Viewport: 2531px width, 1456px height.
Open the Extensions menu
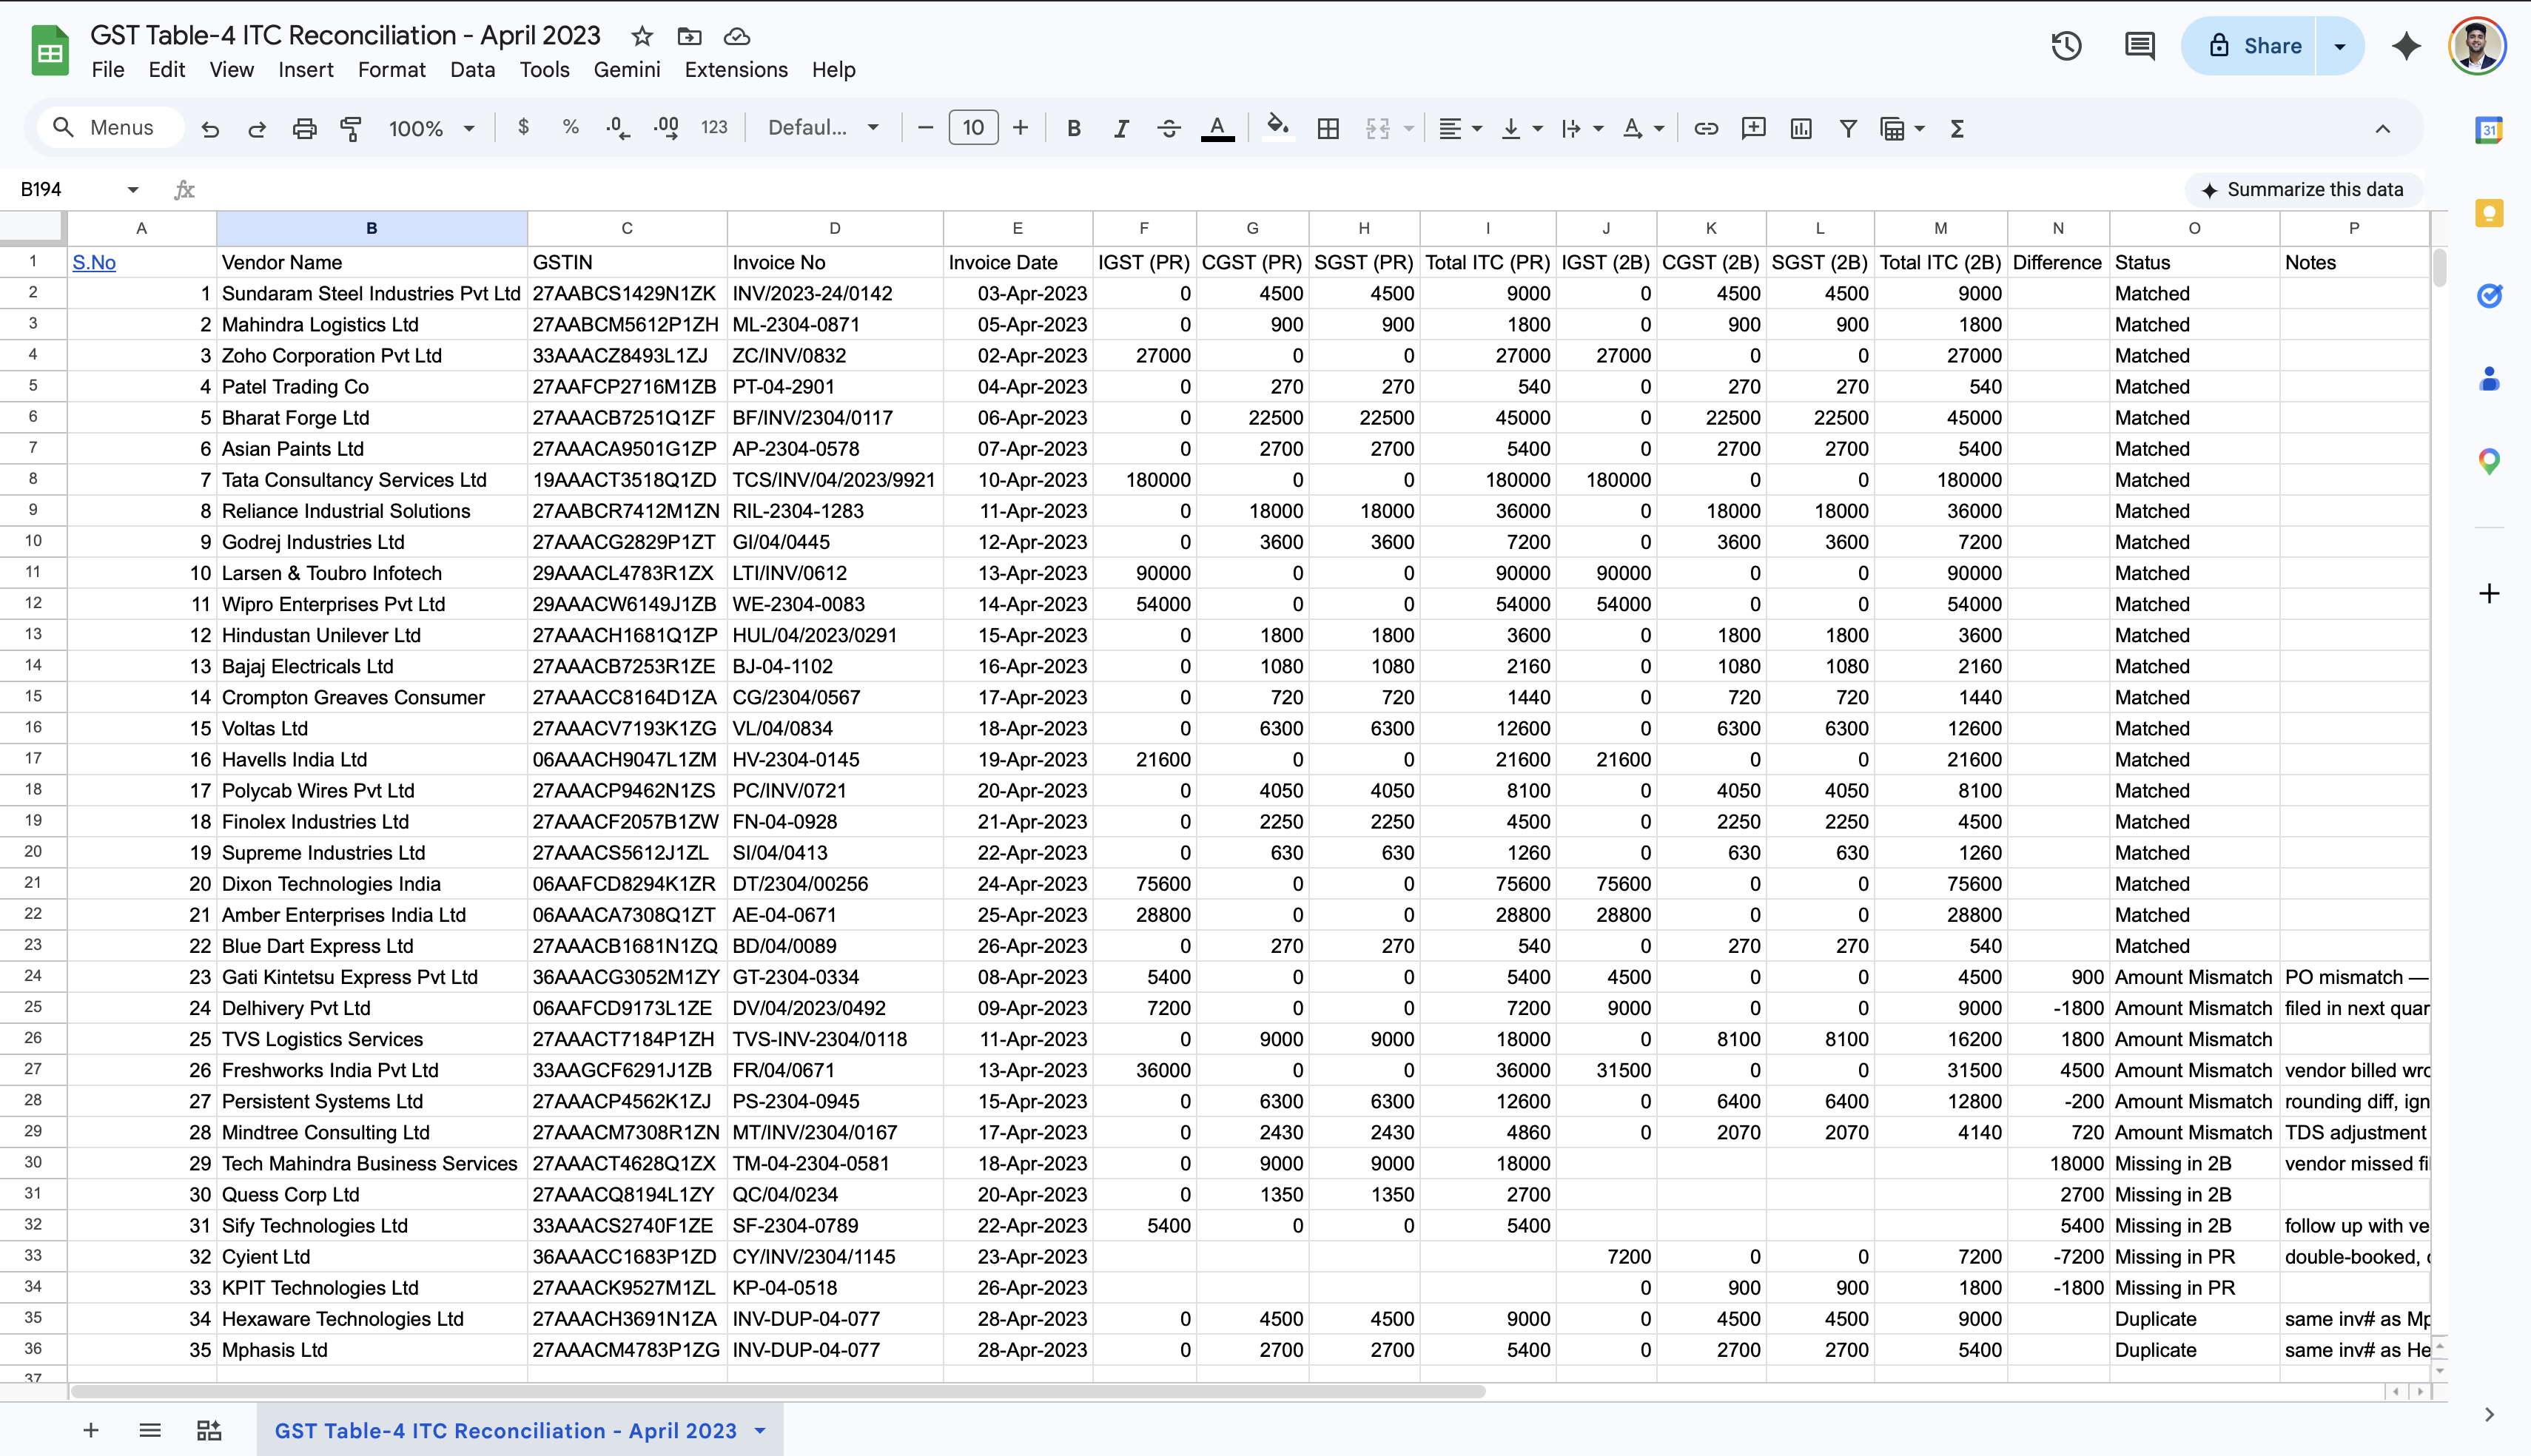736,70
